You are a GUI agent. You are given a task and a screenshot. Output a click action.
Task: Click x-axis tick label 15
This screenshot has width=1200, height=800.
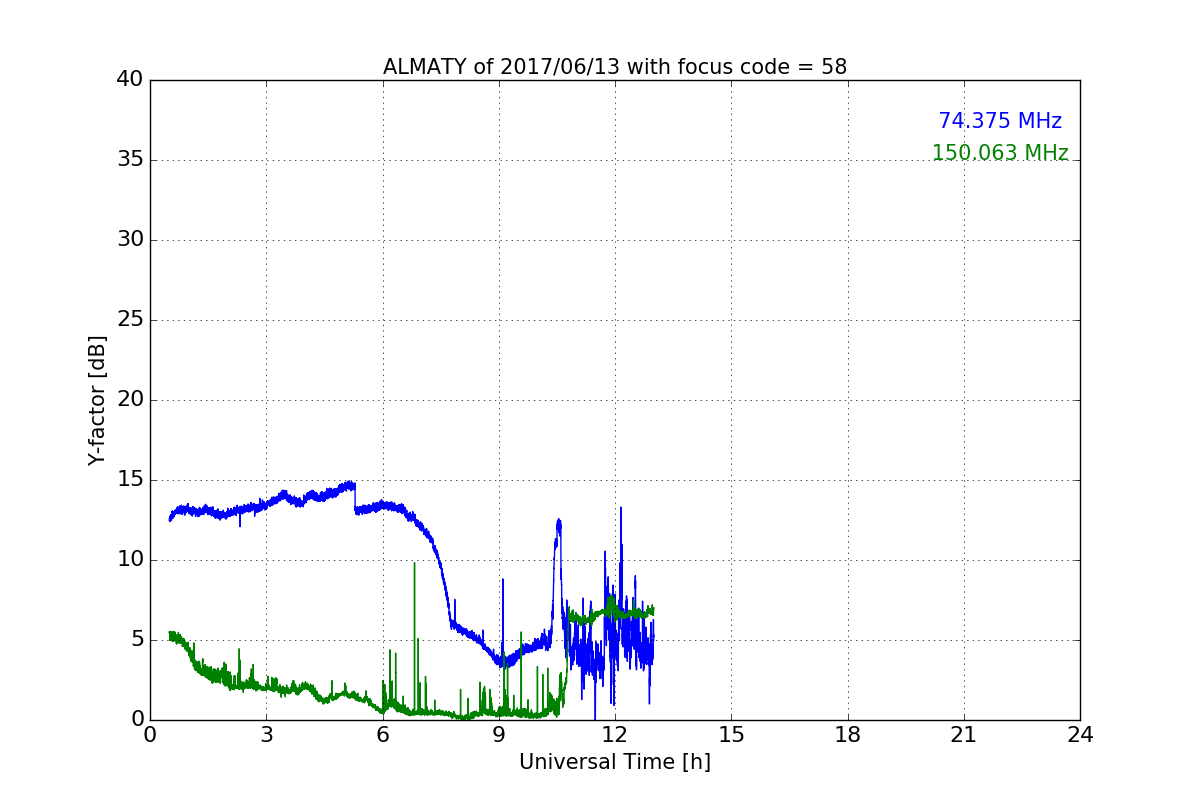click(731, 735)
